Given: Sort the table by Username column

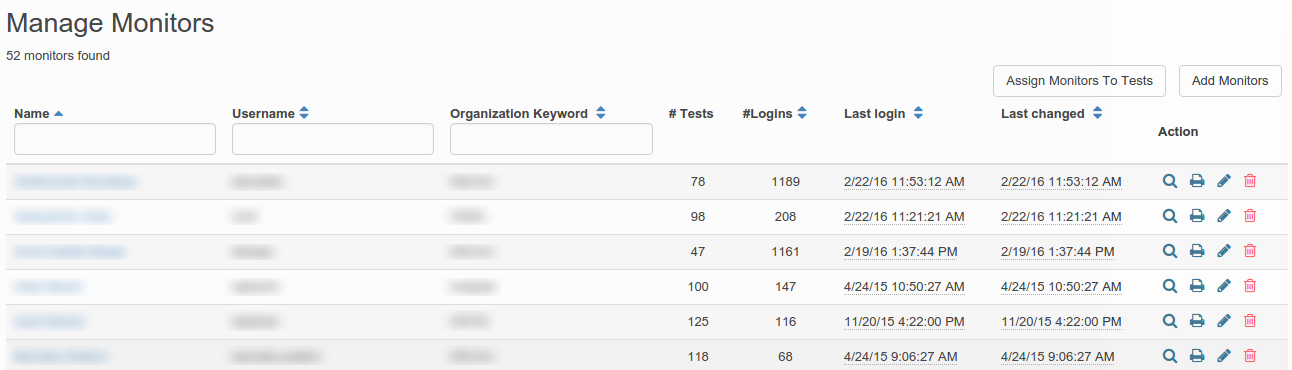Looking at the screenshot, I should click(x=270, y=114).
